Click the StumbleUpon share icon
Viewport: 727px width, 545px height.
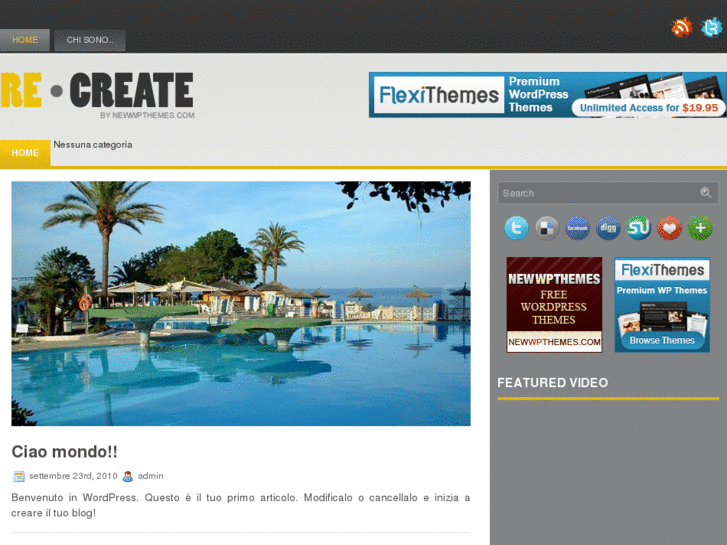coord(638,228)
